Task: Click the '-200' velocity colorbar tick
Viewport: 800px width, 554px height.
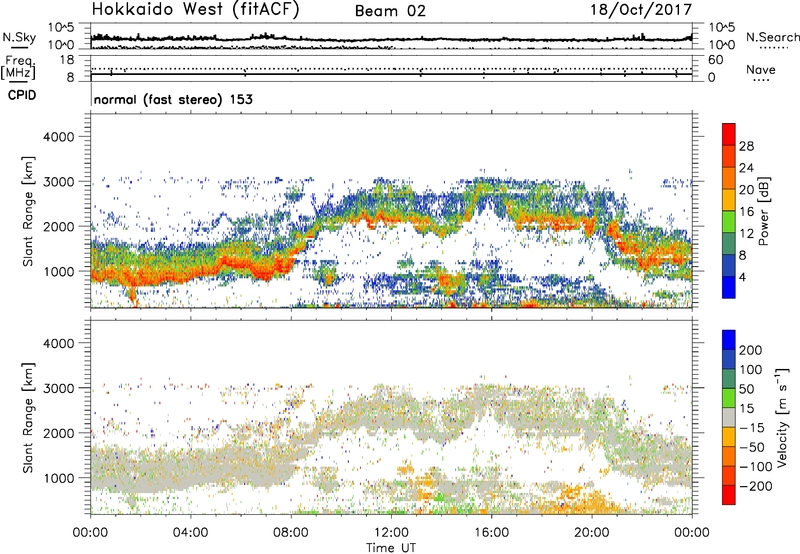Action: pyautogui.click(x=756, y=486)
